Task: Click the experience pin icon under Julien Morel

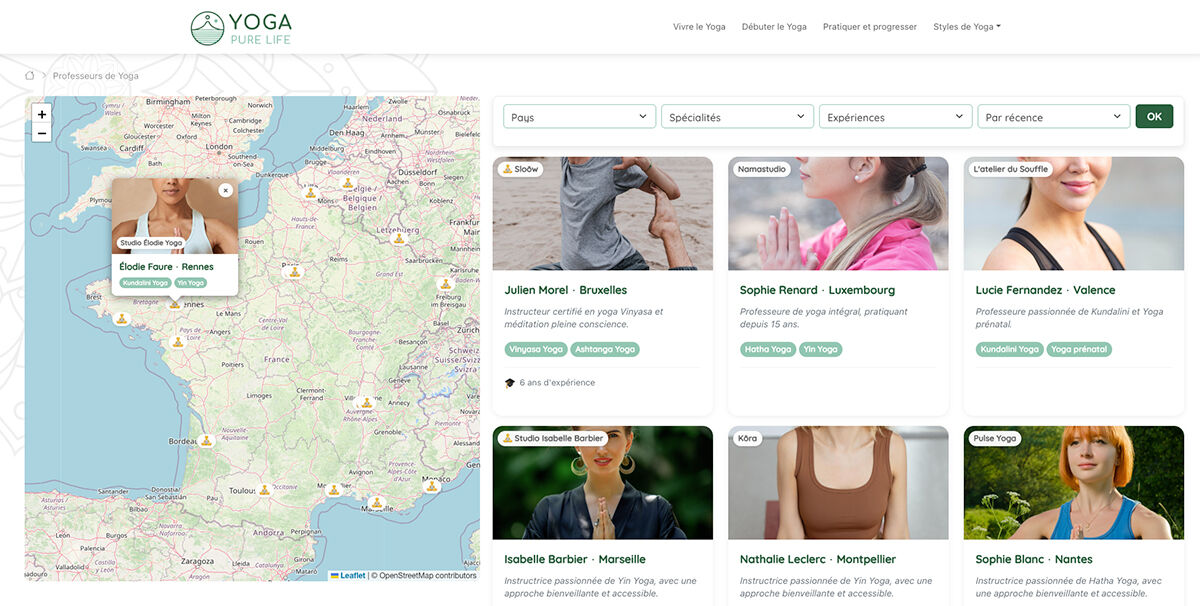Action: point(510,381)
